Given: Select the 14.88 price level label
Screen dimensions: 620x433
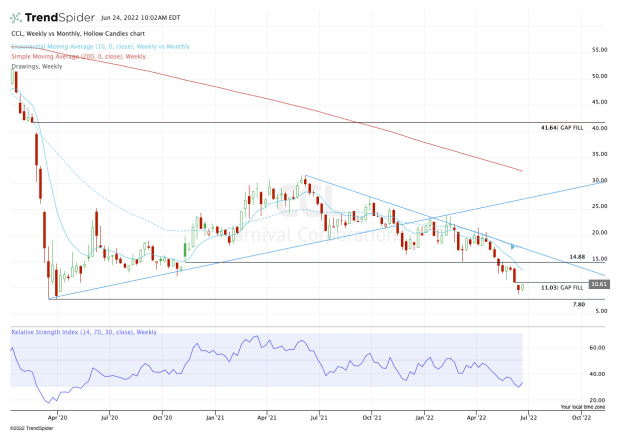Looking at the screenshot, I should pyautogui.click(x=575, y=257).
